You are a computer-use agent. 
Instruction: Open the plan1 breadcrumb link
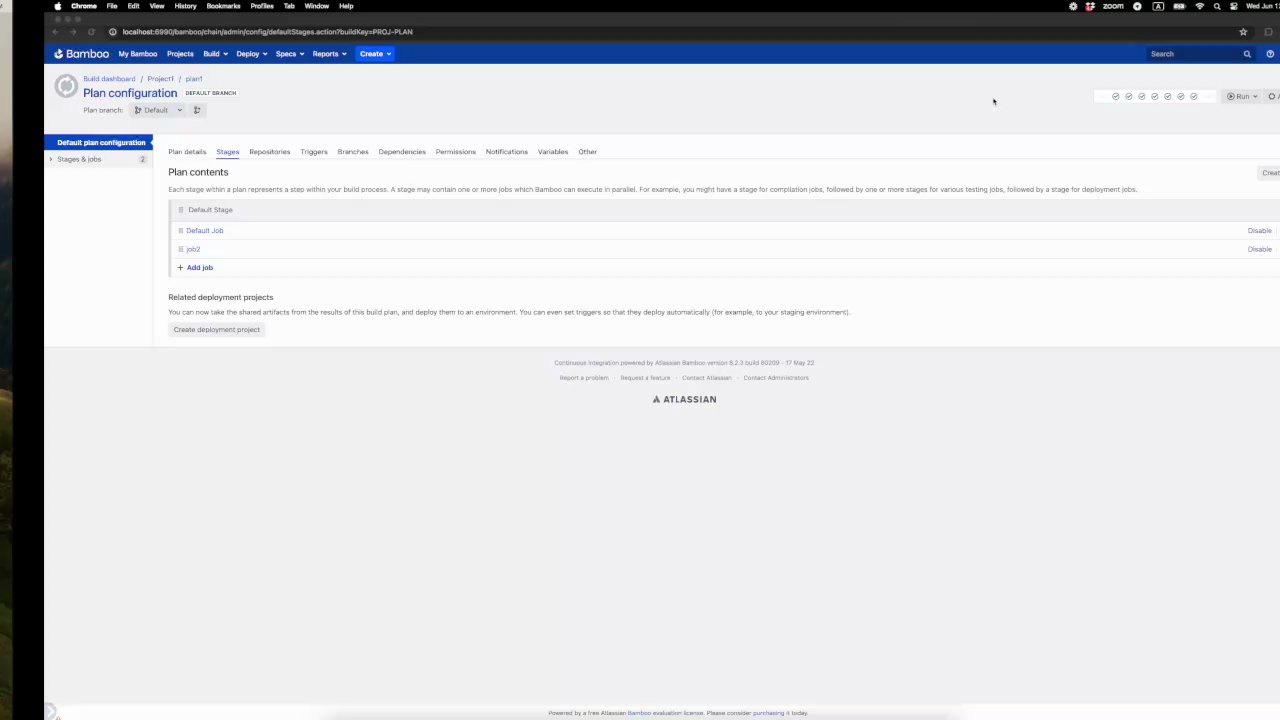(194, 79)
